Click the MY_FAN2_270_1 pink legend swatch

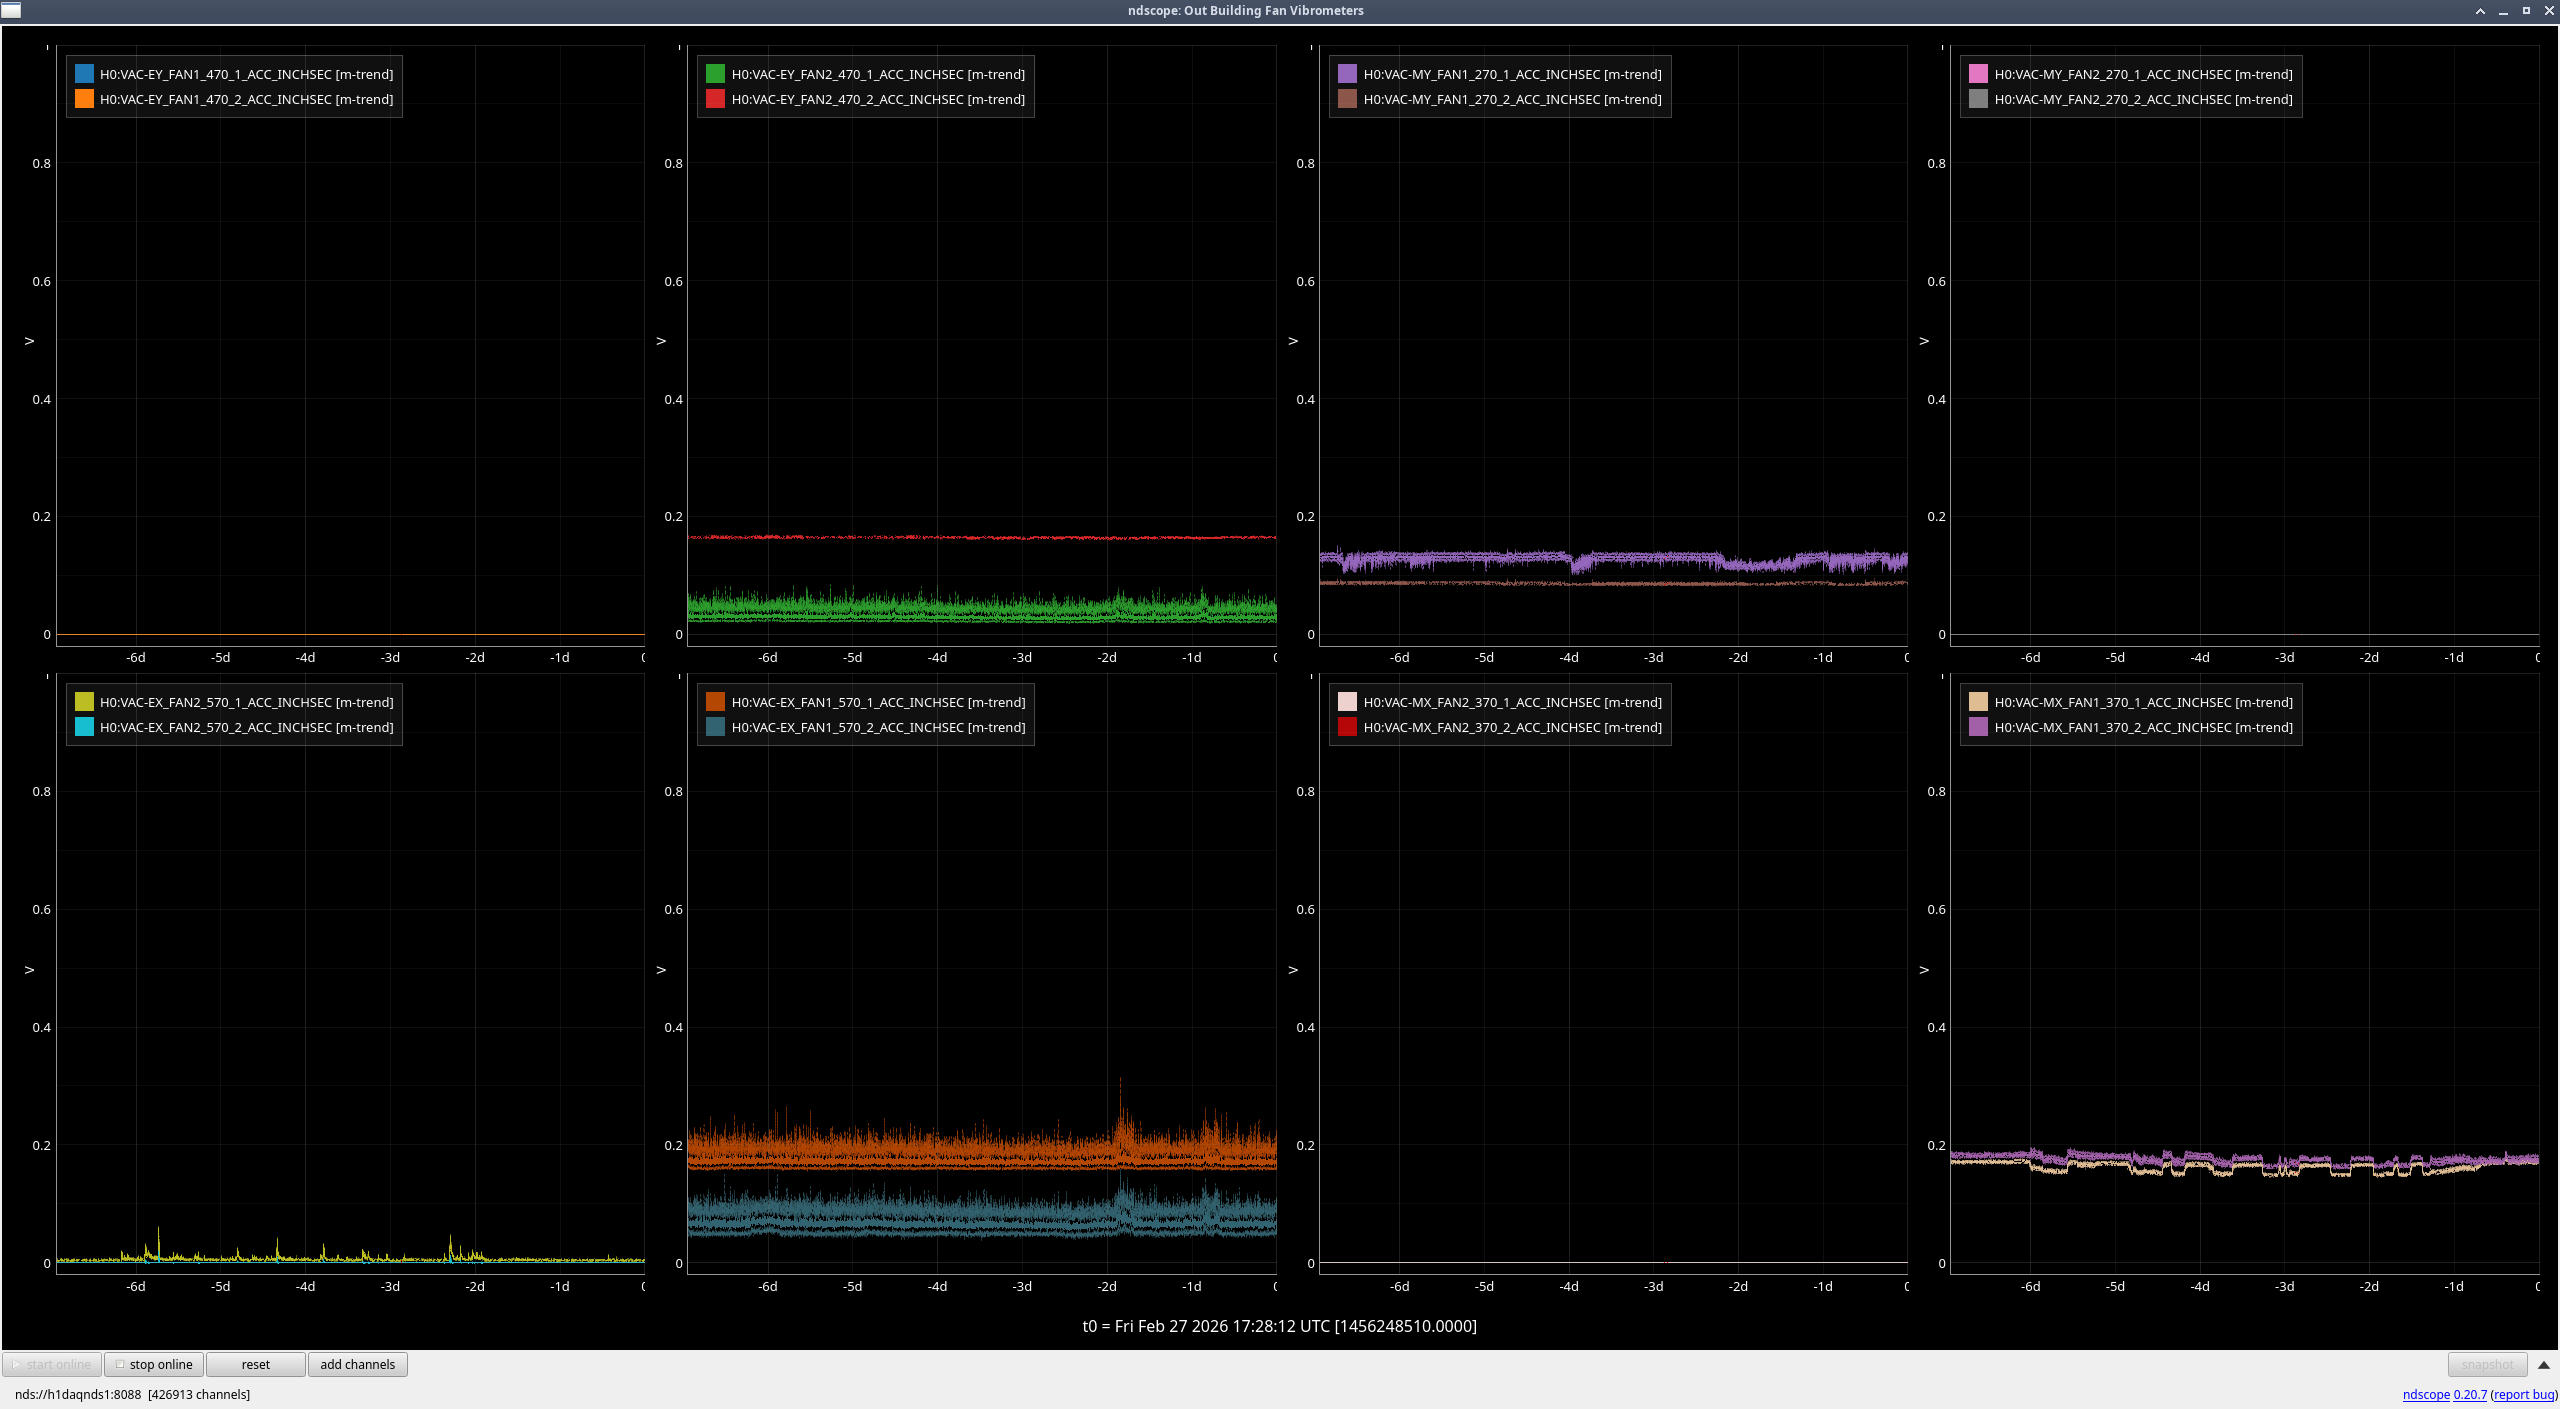coord(1978,74)
